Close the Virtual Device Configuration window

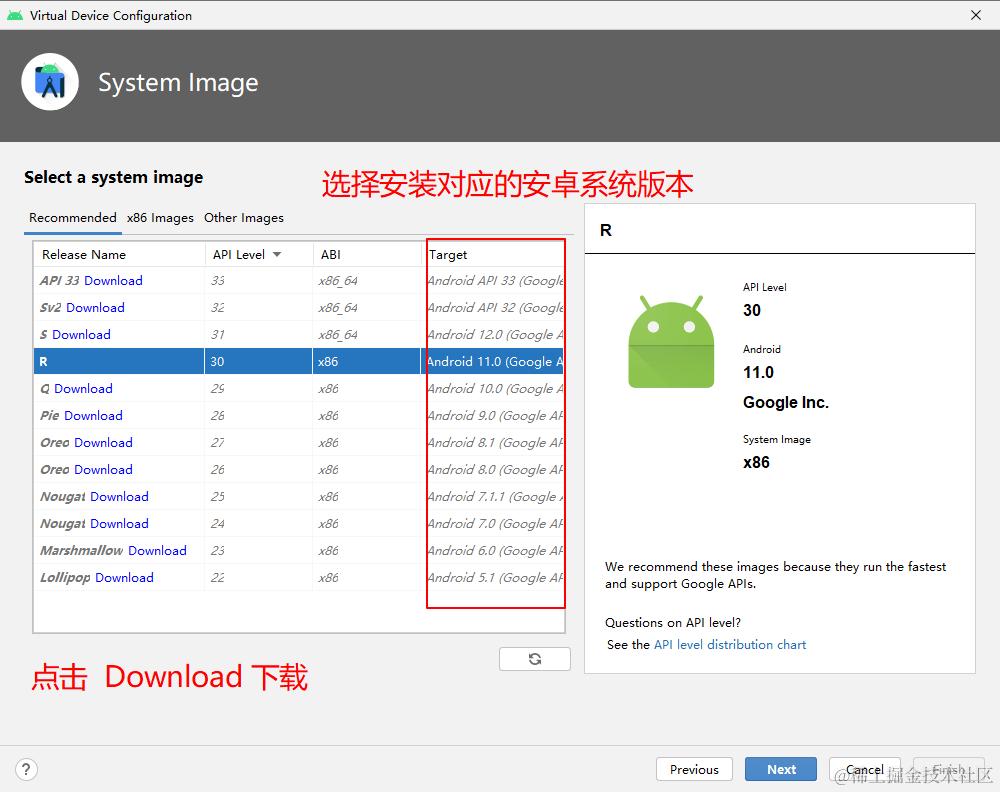coord(976,15)
